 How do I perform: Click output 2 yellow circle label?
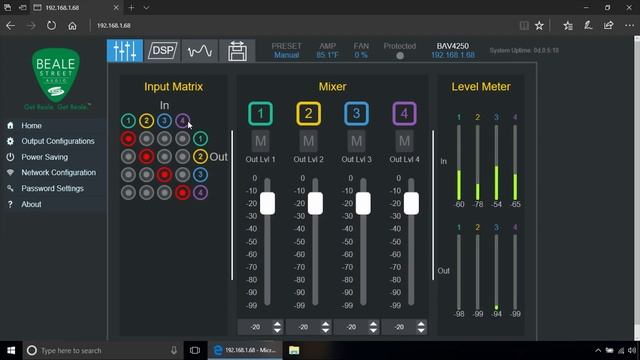[x=200, y=157]
